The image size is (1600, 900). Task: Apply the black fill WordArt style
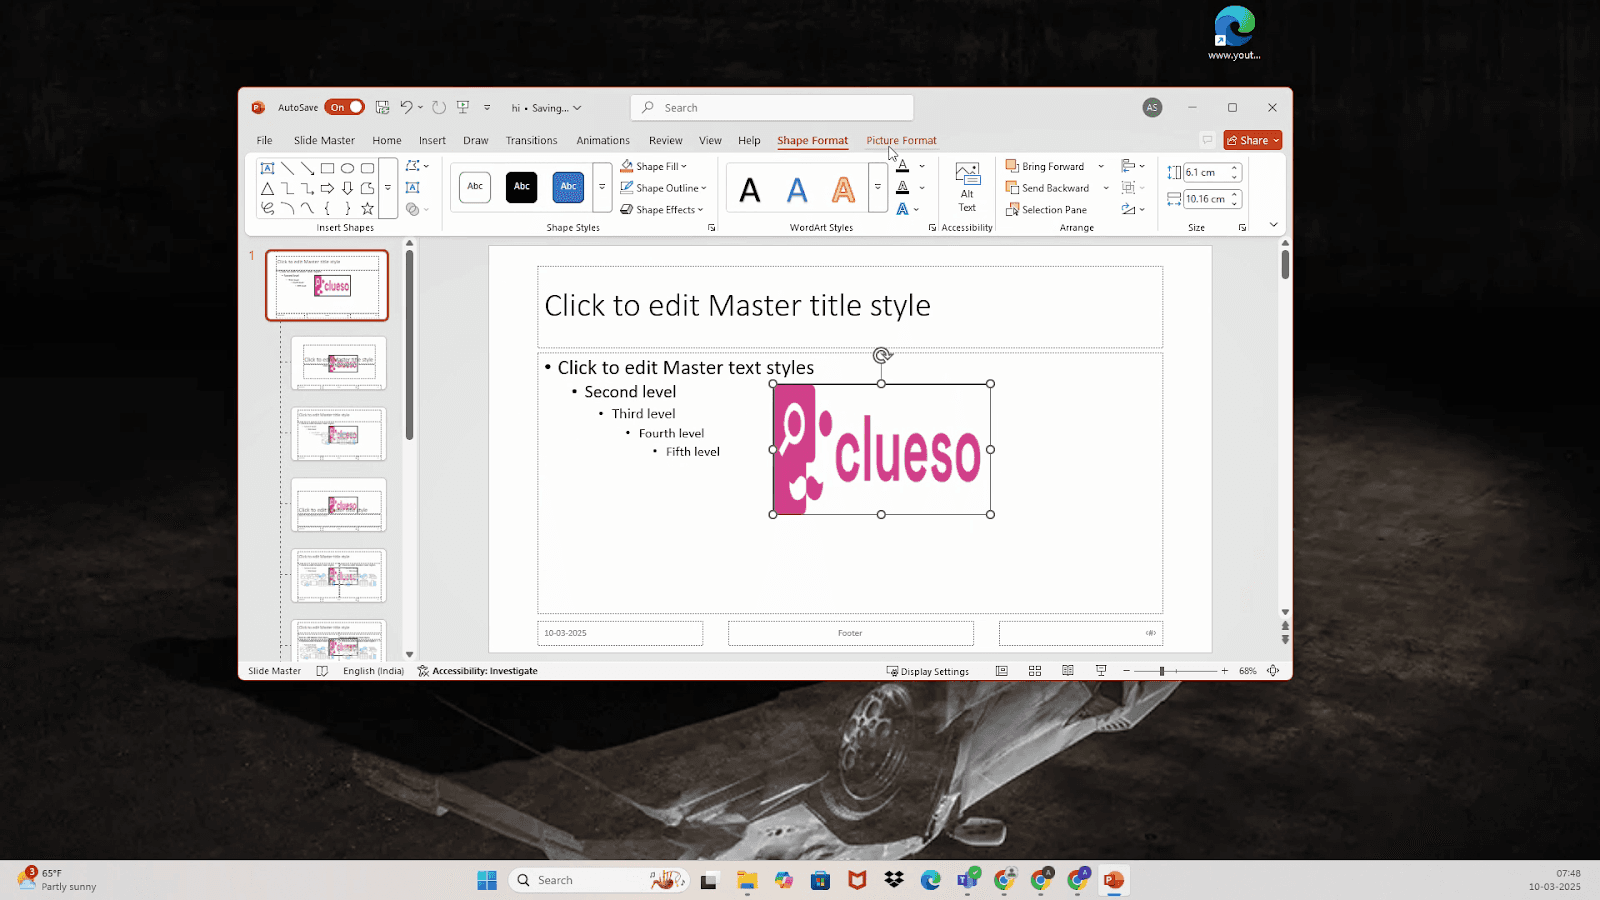pos(750,188)
